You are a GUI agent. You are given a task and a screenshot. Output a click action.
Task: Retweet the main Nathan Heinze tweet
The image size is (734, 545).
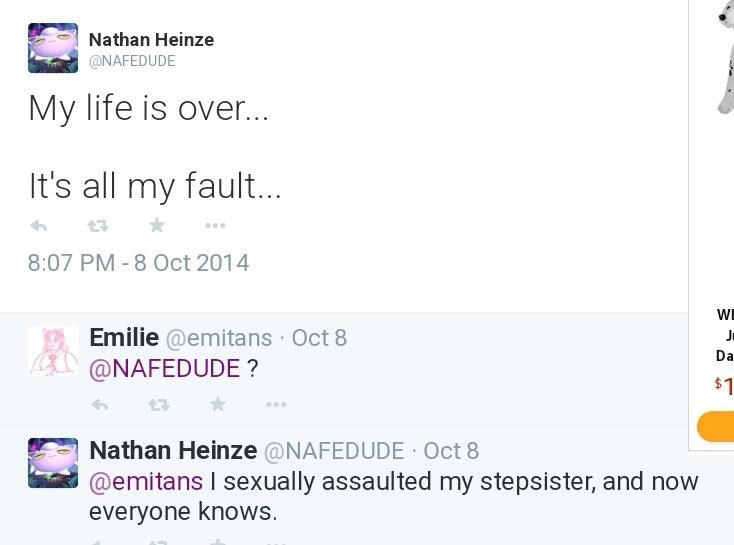[x=97, y=226]
